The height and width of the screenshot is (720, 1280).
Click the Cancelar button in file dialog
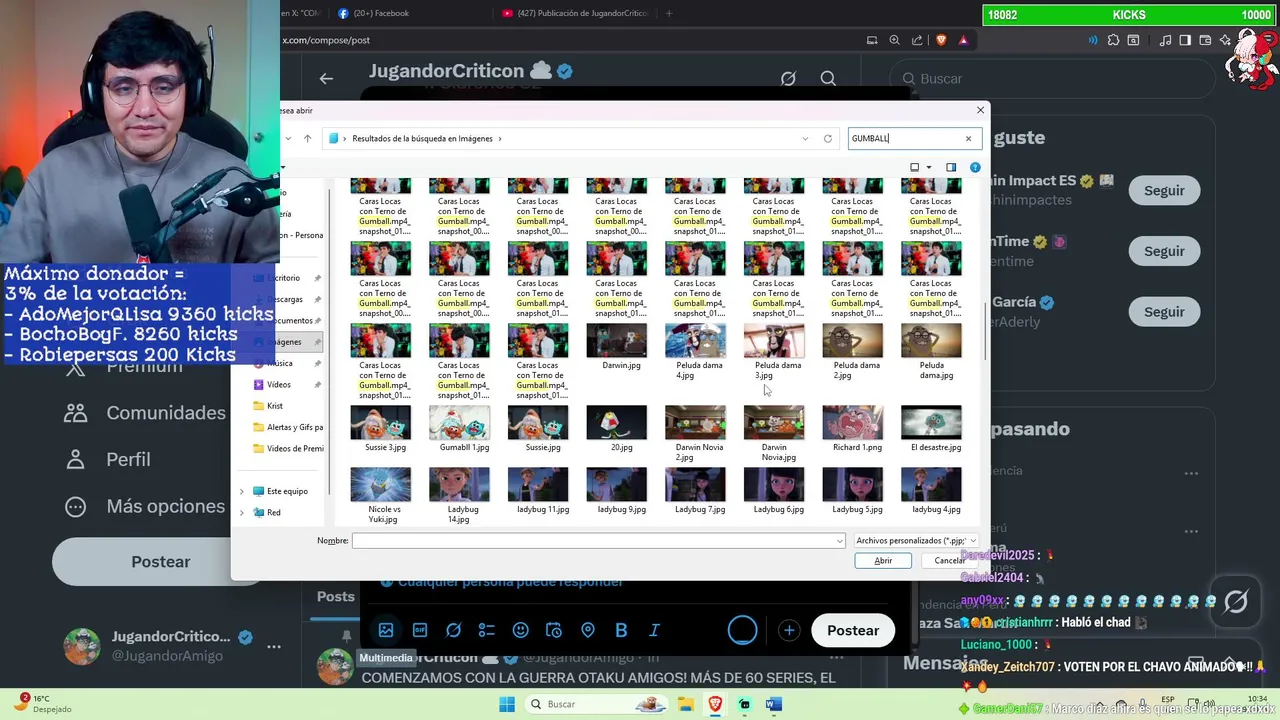949,560
